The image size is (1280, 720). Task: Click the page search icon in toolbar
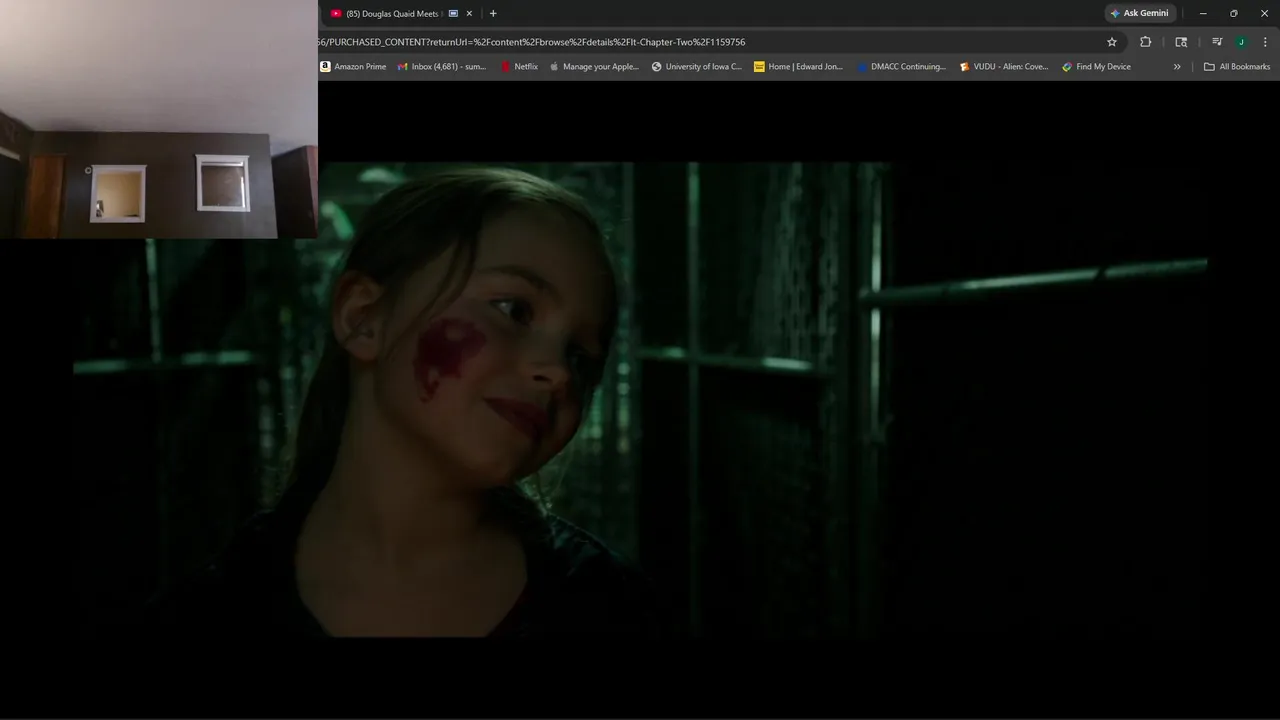(1181, 42)
